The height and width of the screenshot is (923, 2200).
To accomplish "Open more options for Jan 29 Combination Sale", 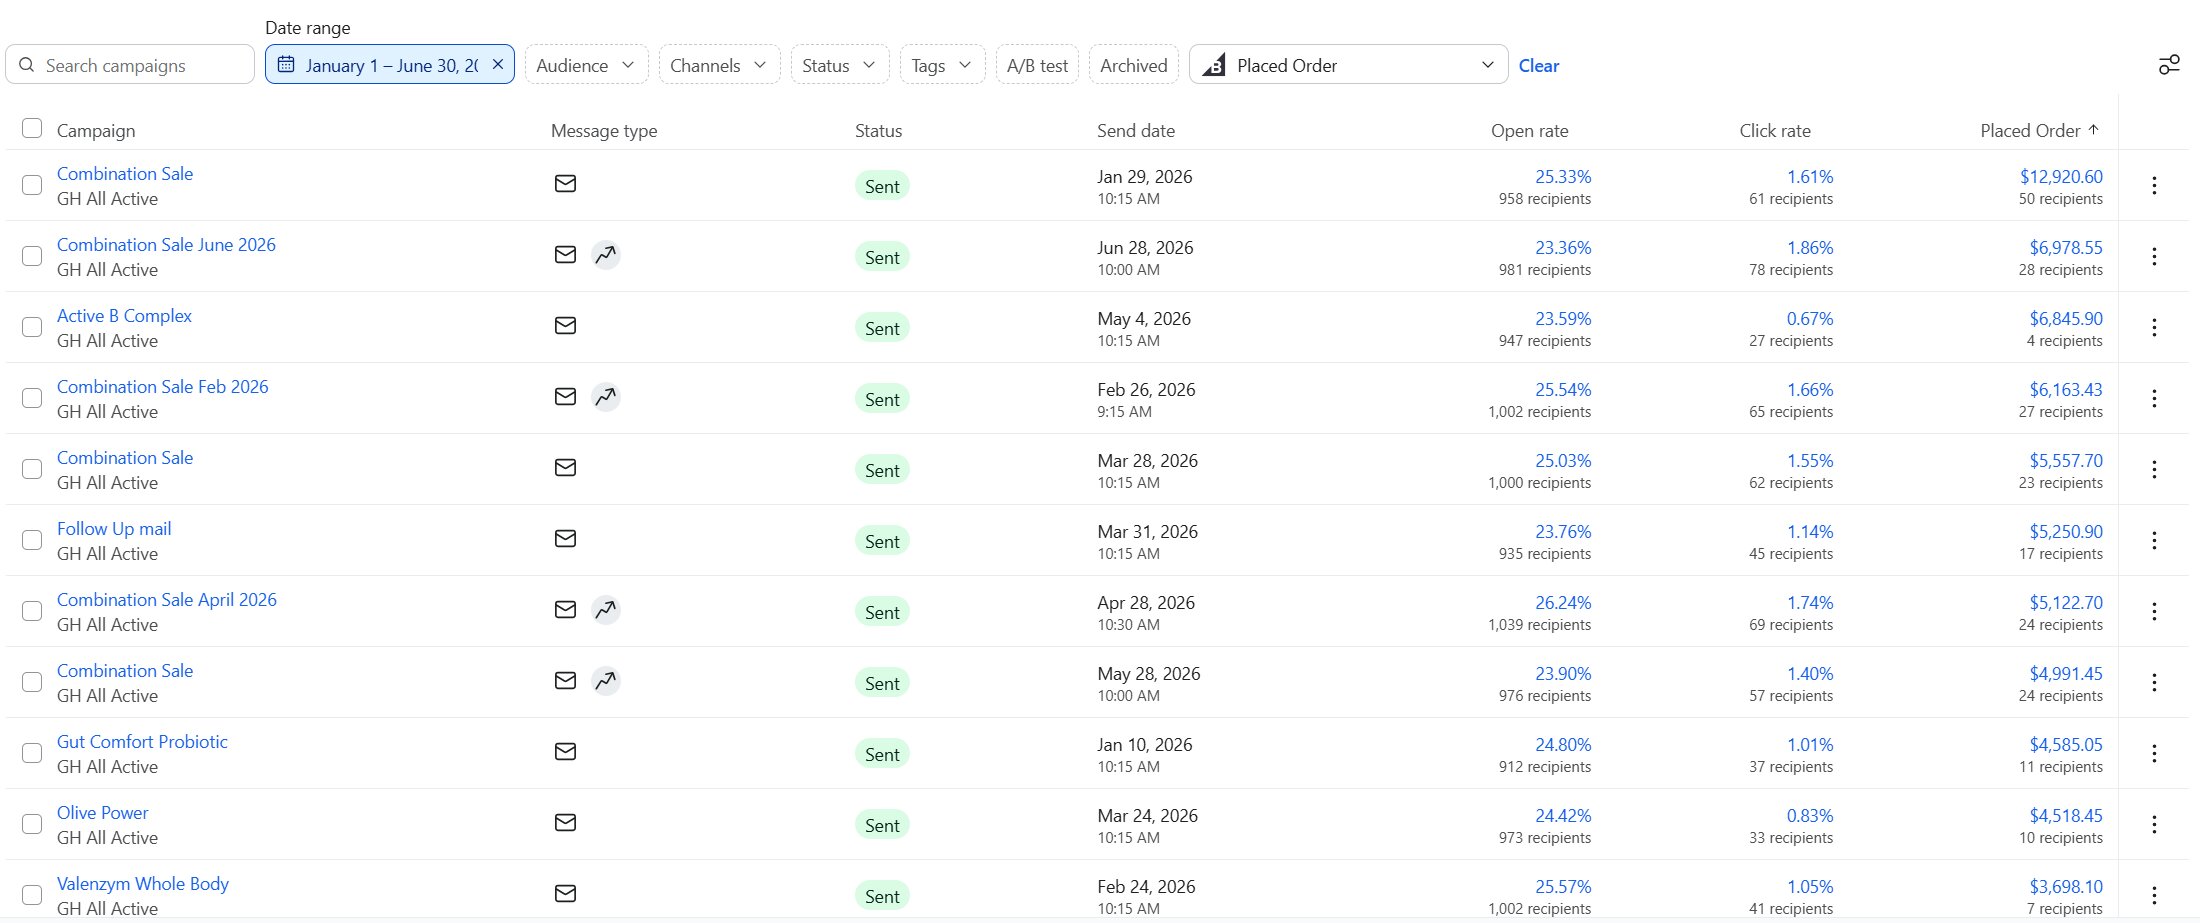I will point(2154,185).
